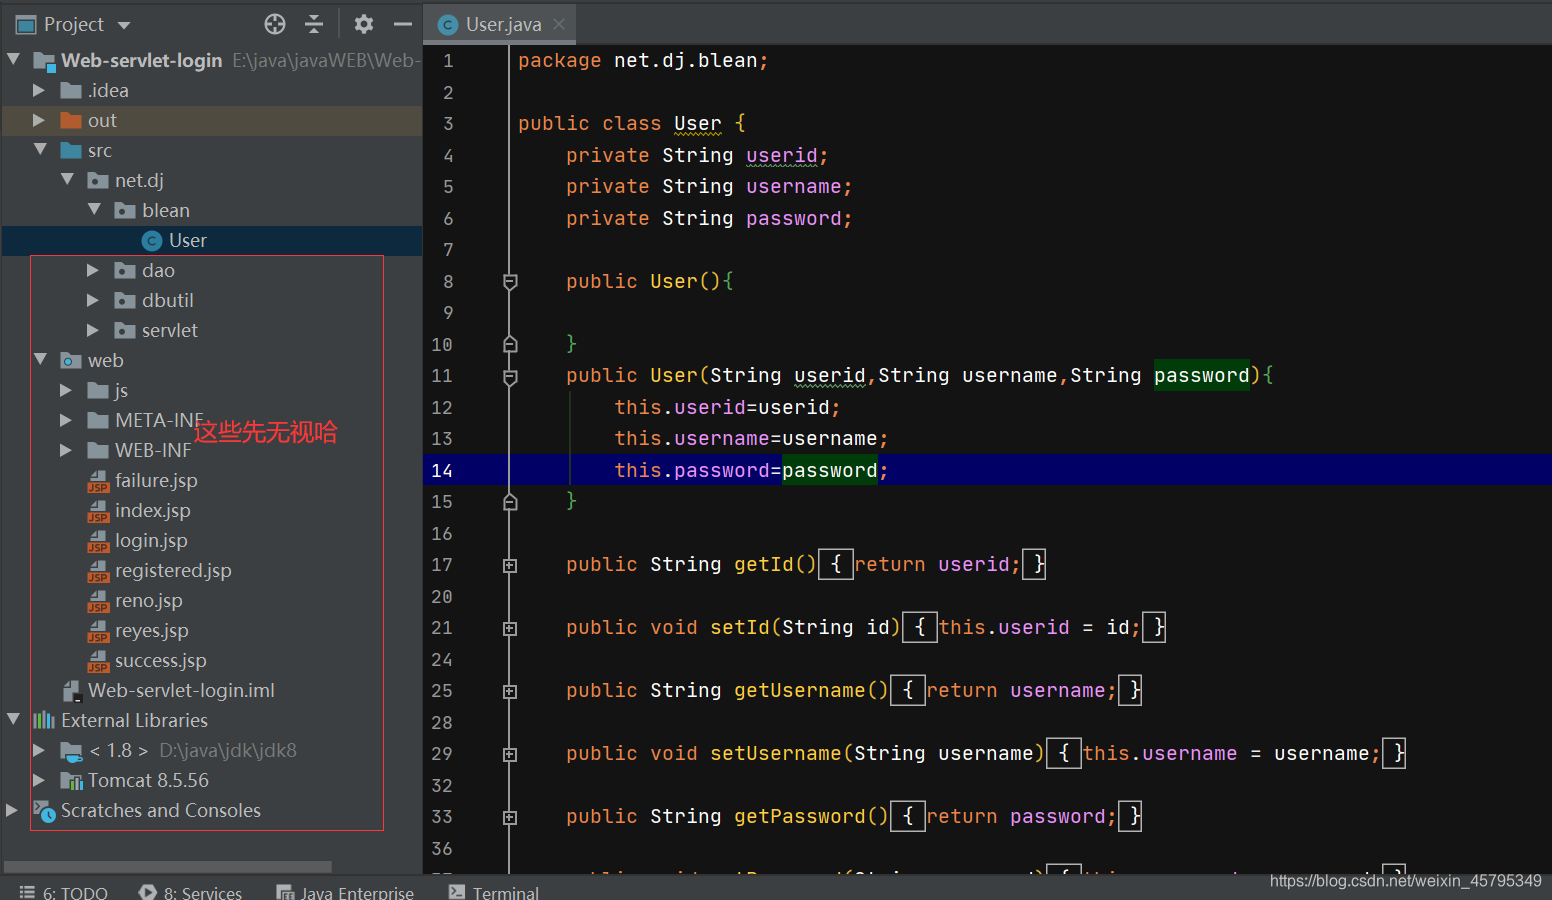Open the Project panel settings gear
The width and height of the screenshot is (1552, 900).
(364, 24)
